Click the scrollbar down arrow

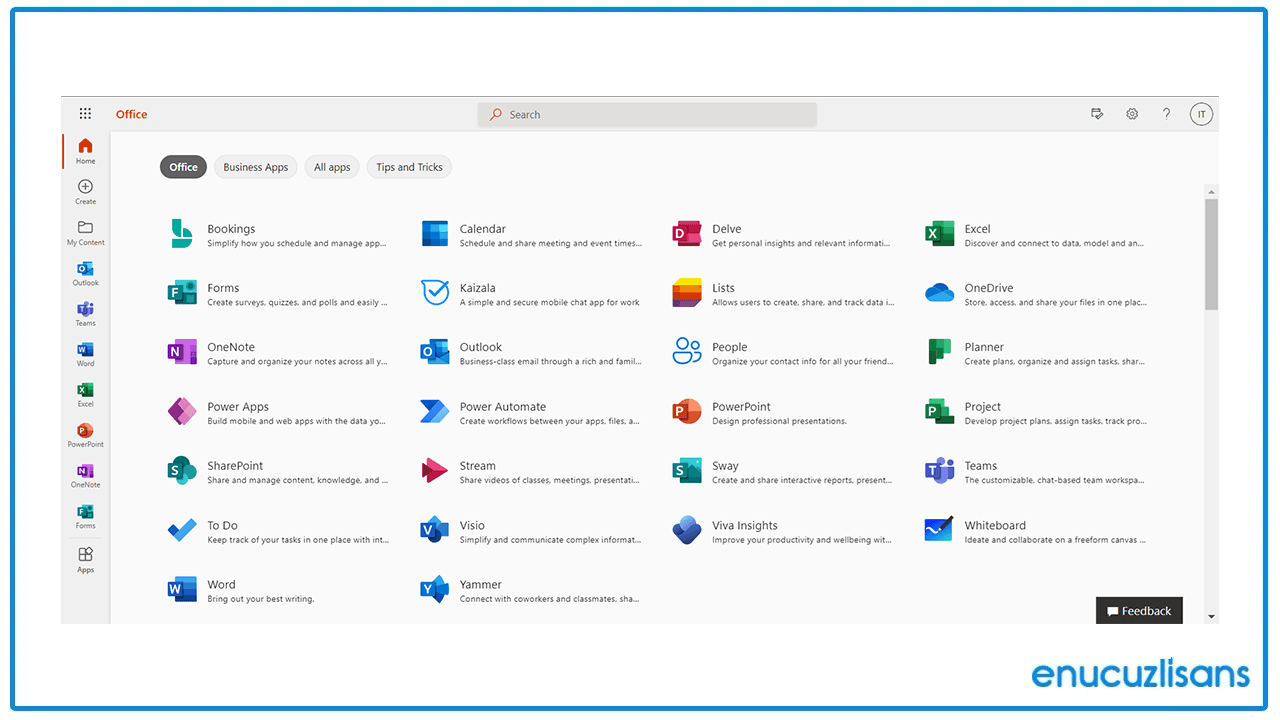[1211, 617]
